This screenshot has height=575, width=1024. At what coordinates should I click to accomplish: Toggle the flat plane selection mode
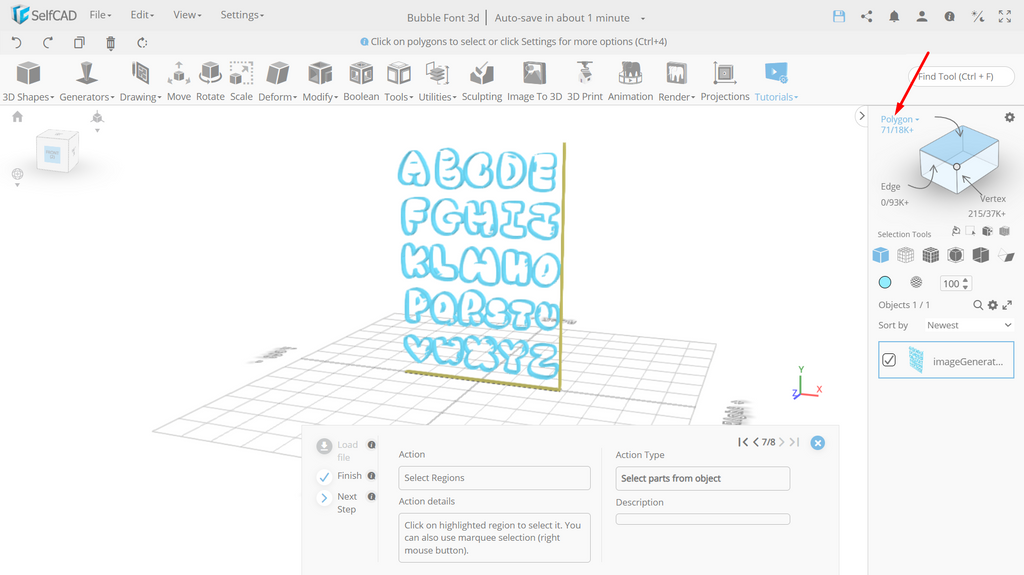coord(1006,255)
